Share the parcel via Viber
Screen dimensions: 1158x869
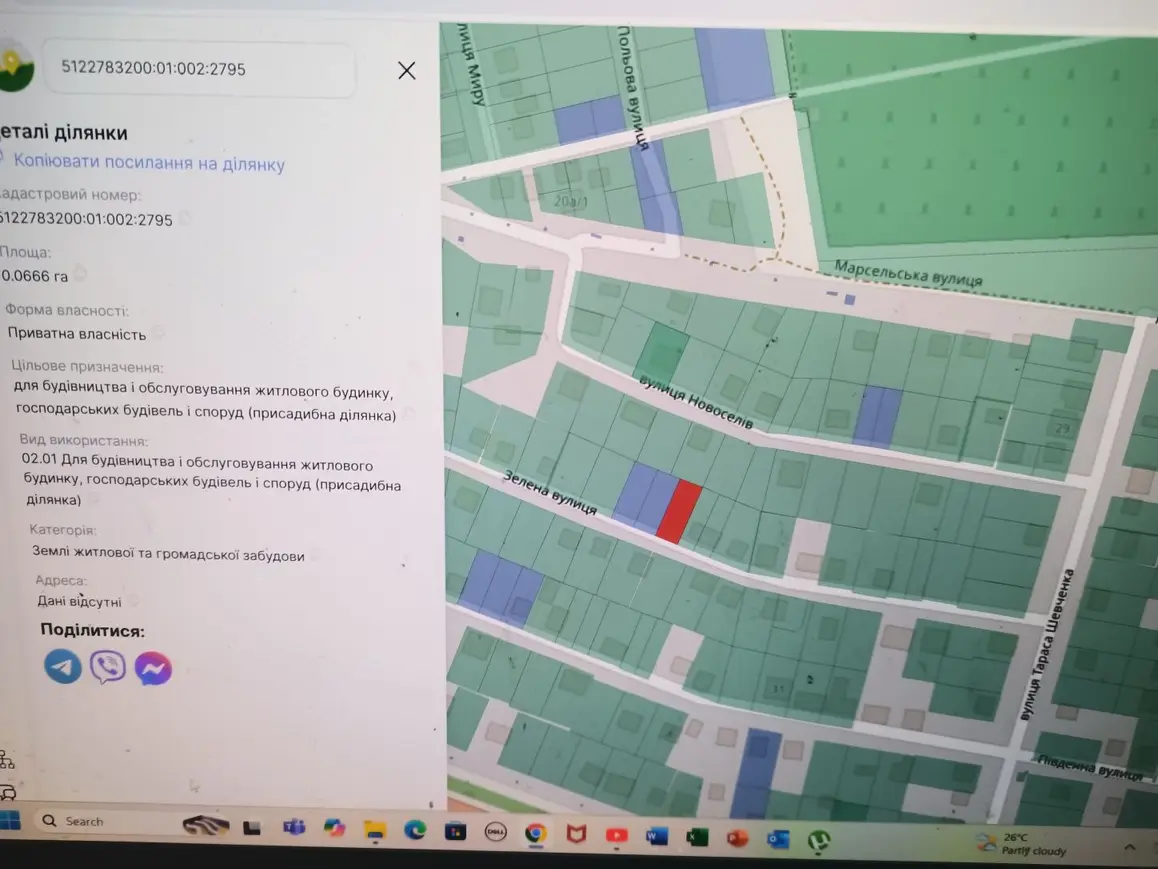(x=108, y=667)
